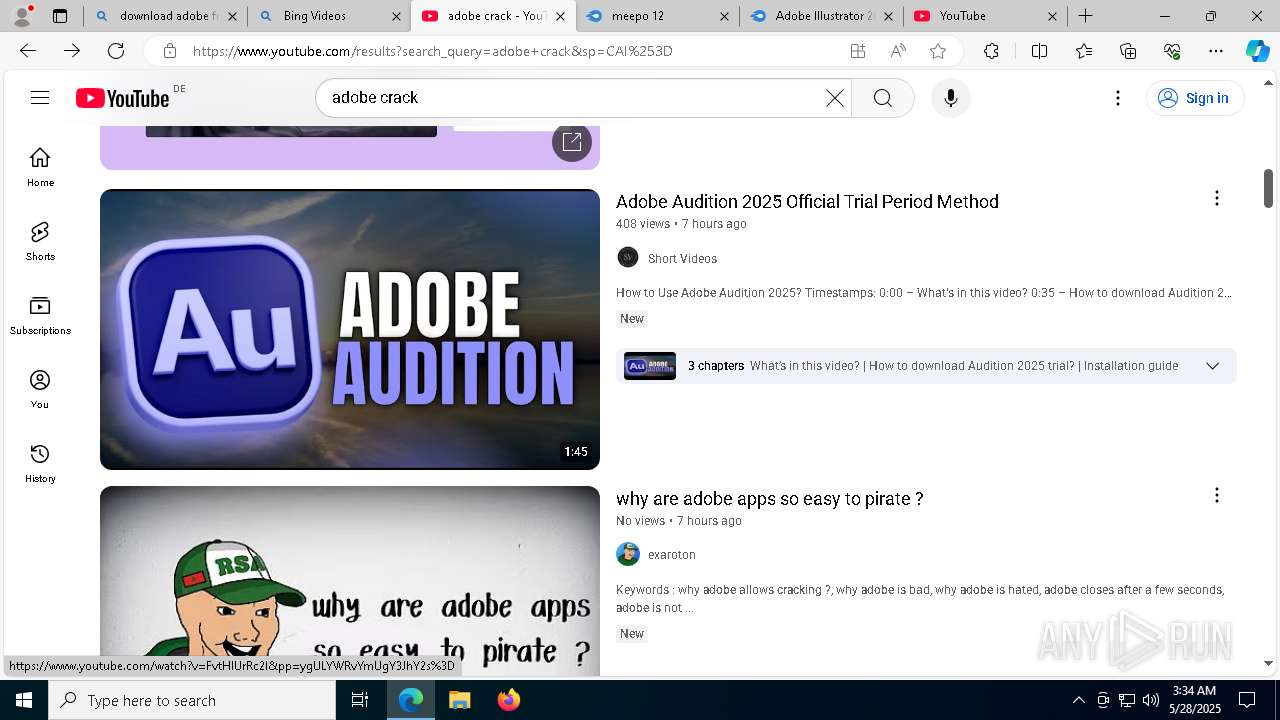Image resolution: width=1280 pixels, height=720 pixels.
Task: Go back in the browser
Action: click(28, 51)
